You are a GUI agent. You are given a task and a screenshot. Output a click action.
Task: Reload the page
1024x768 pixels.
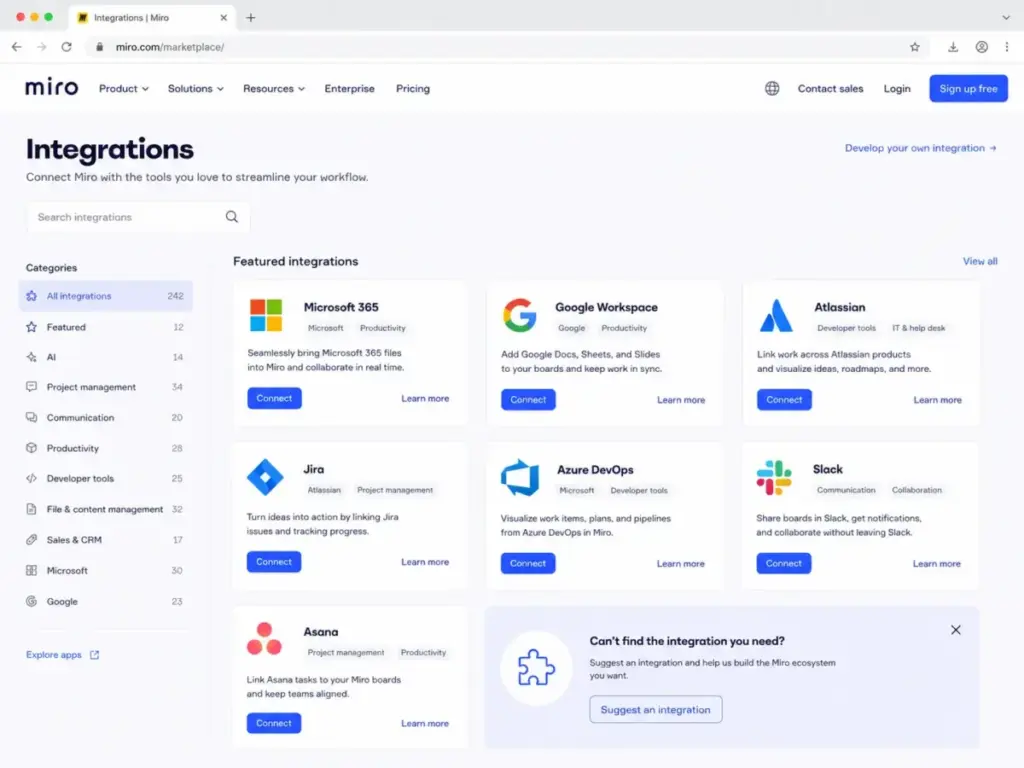coord(67,47)
